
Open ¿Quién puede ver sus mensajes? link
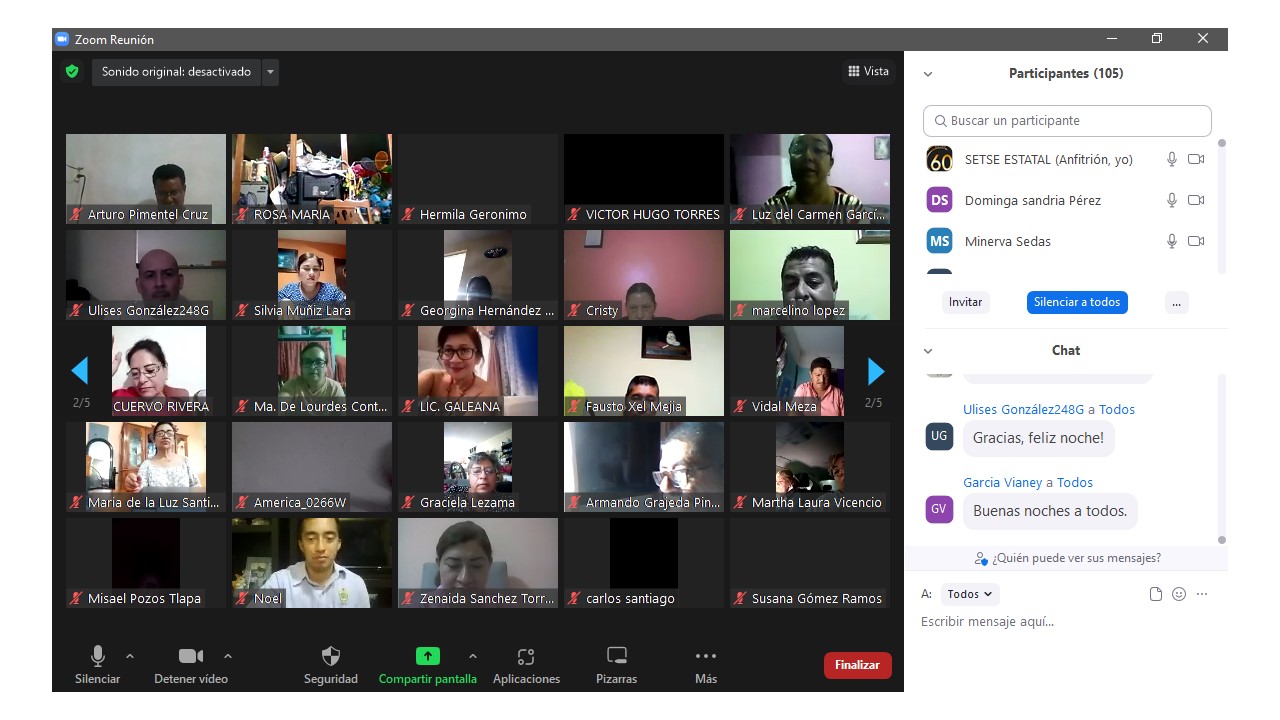click(x=1067, y=558)
